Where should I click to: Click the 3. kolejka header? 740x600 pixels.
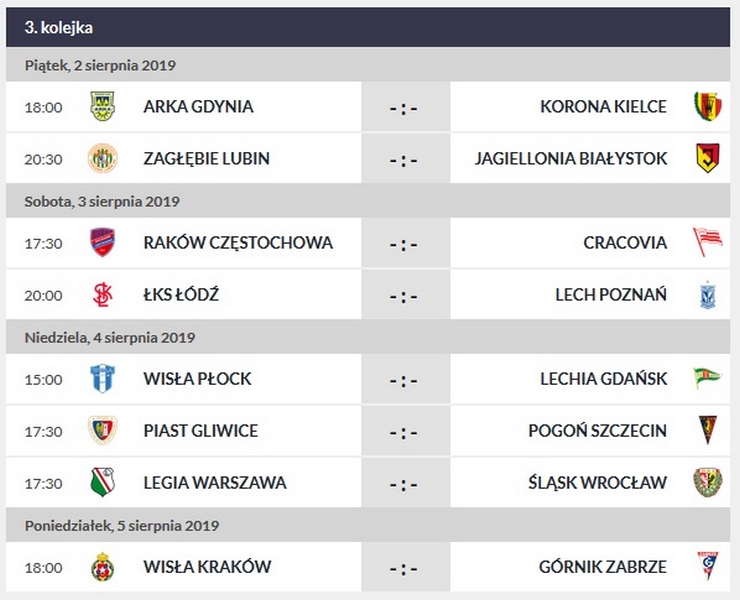pyautogui.click(x=59, y=27)
